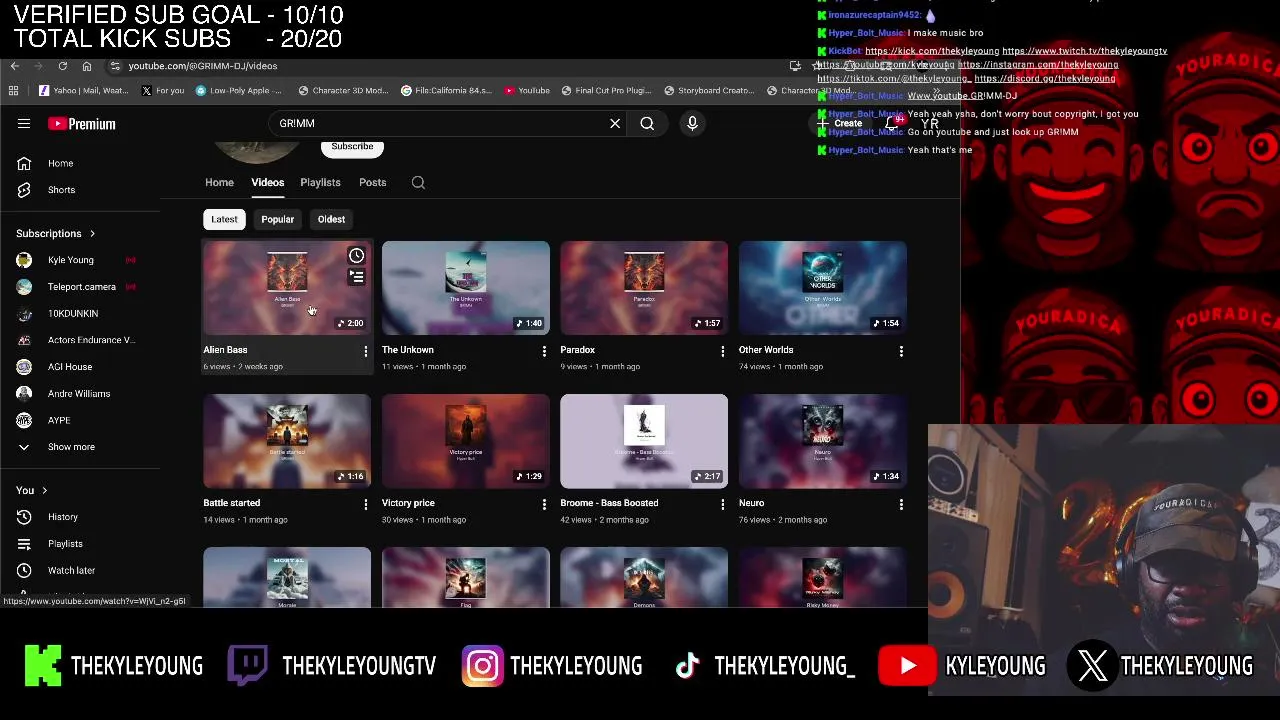Click the Battle started video title
The height and width of the screenshot is (720, 1280).
(x=231, y=503)
